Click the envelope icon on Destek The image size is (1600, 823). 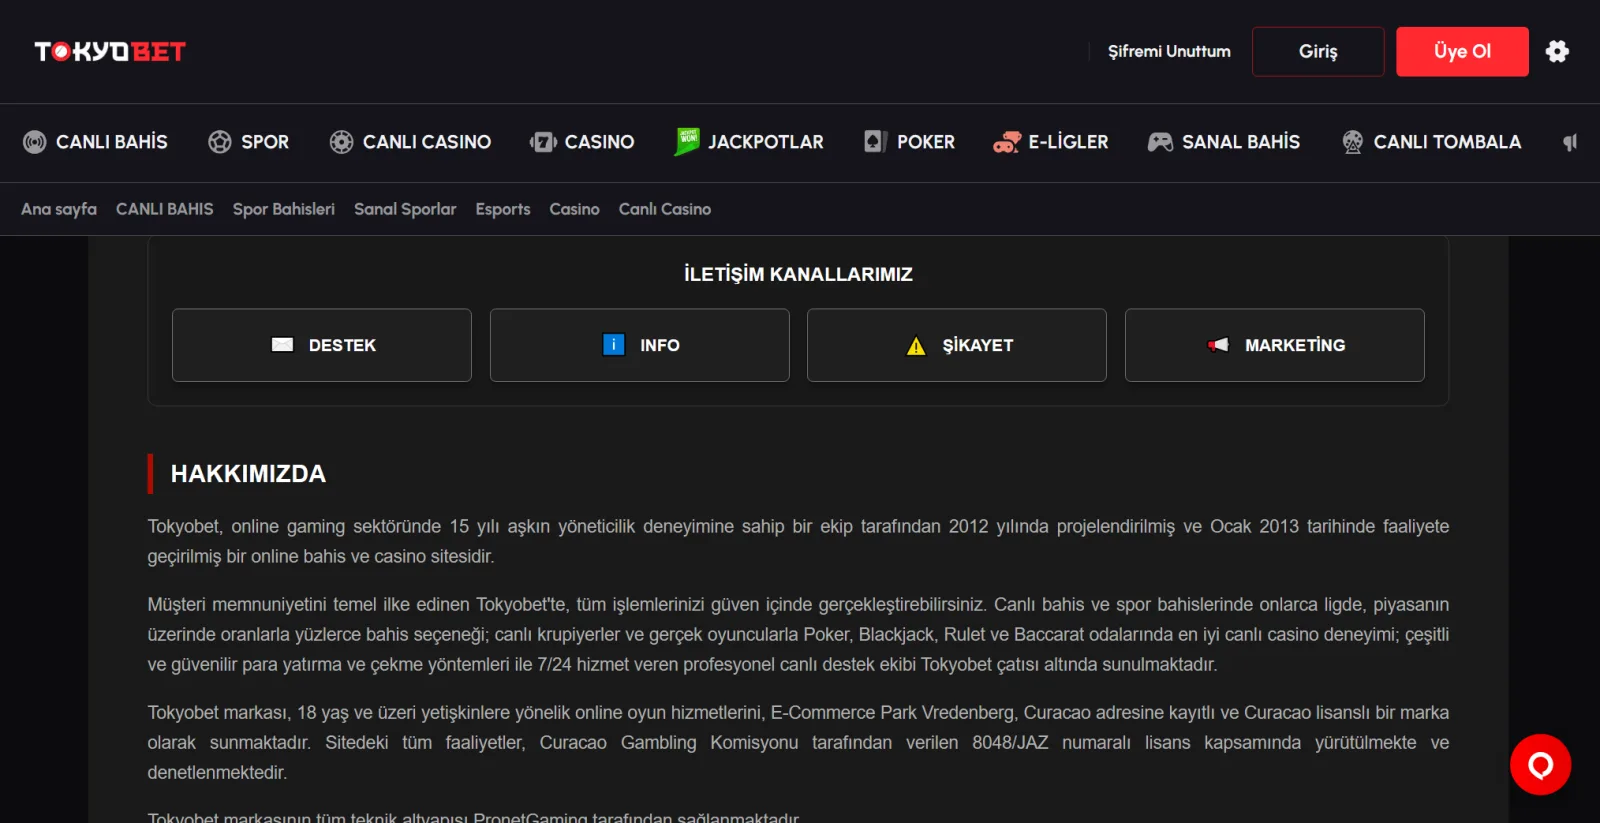point(283,344)
